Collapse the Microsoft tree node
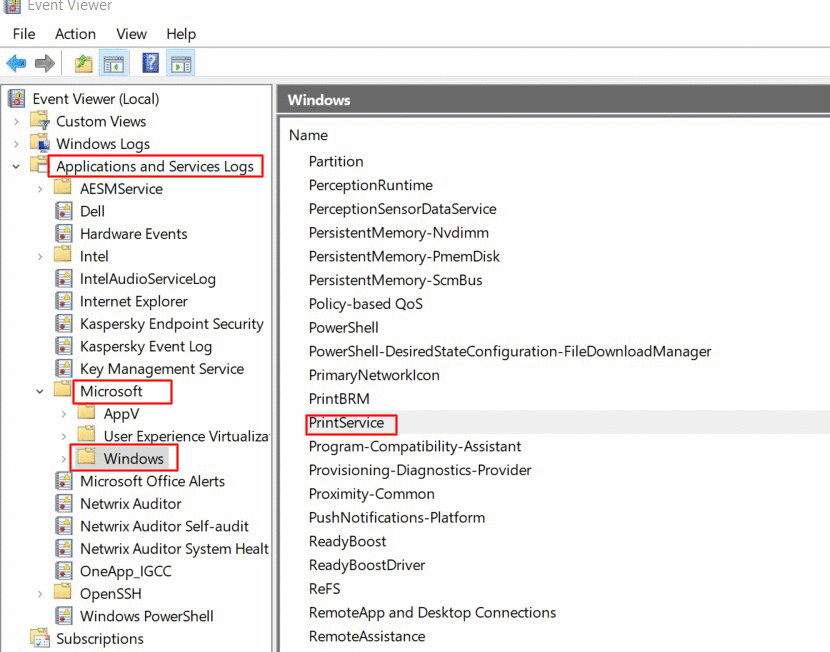The width and height of the screenshot is (830, 652). point(40,391)
